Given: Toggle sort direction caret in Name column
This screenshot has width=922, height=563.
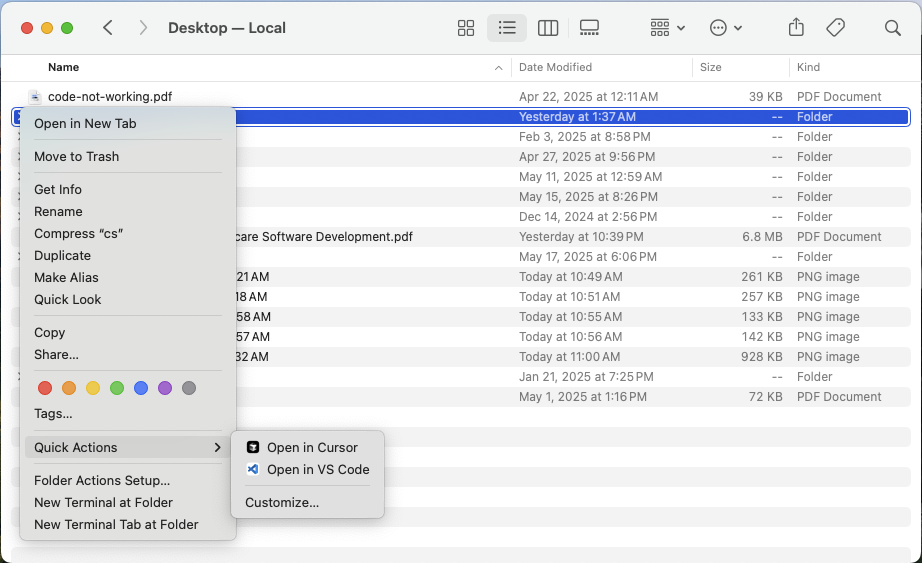Looking at the screenshot, I should (499, 68).
